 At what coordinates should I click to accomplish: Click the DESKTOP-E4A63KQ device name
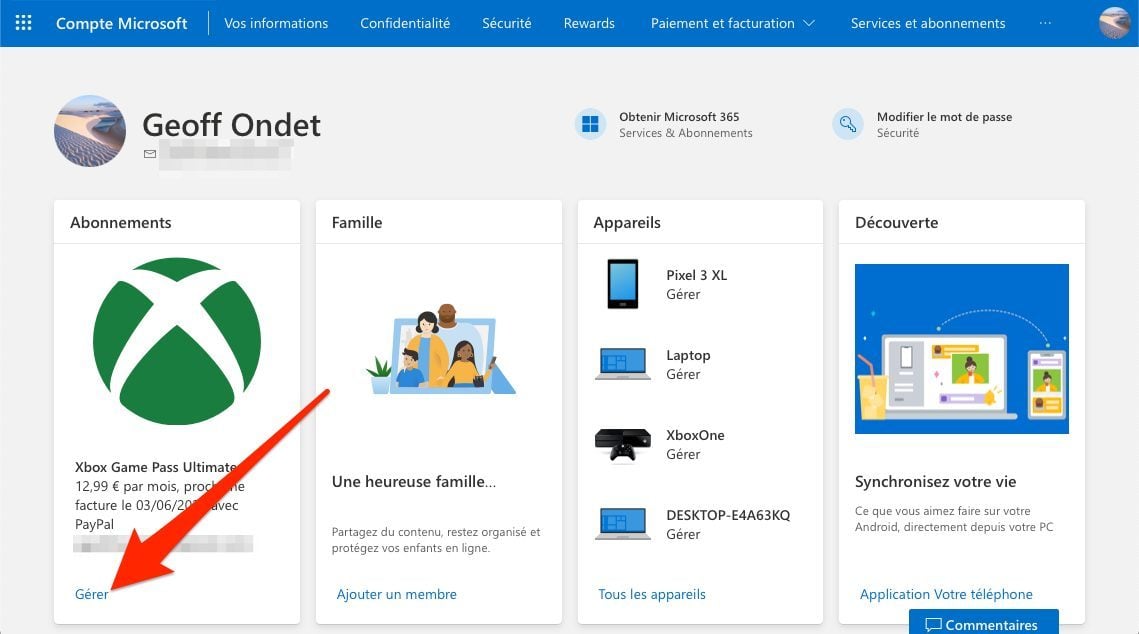(728, 515)
